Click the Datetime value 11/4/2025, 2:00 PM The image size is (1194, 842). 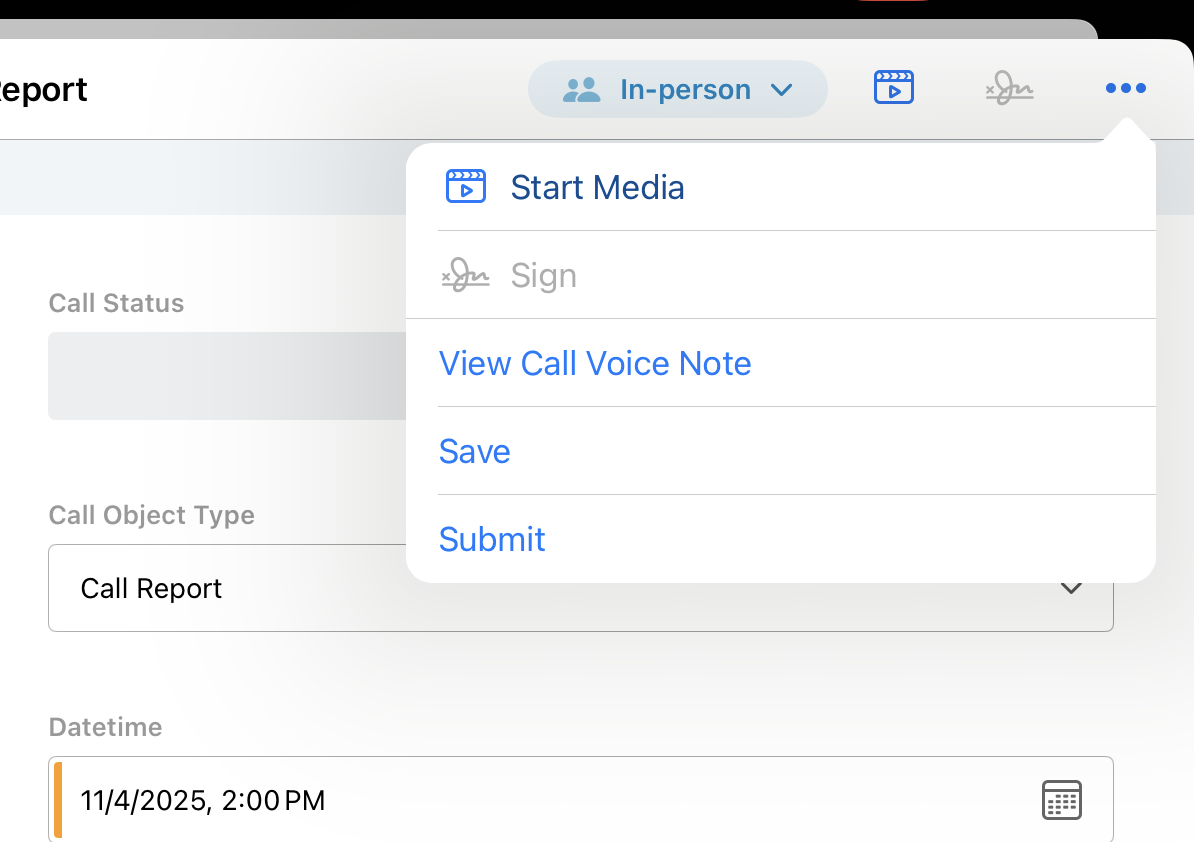[x=203, y=800]
